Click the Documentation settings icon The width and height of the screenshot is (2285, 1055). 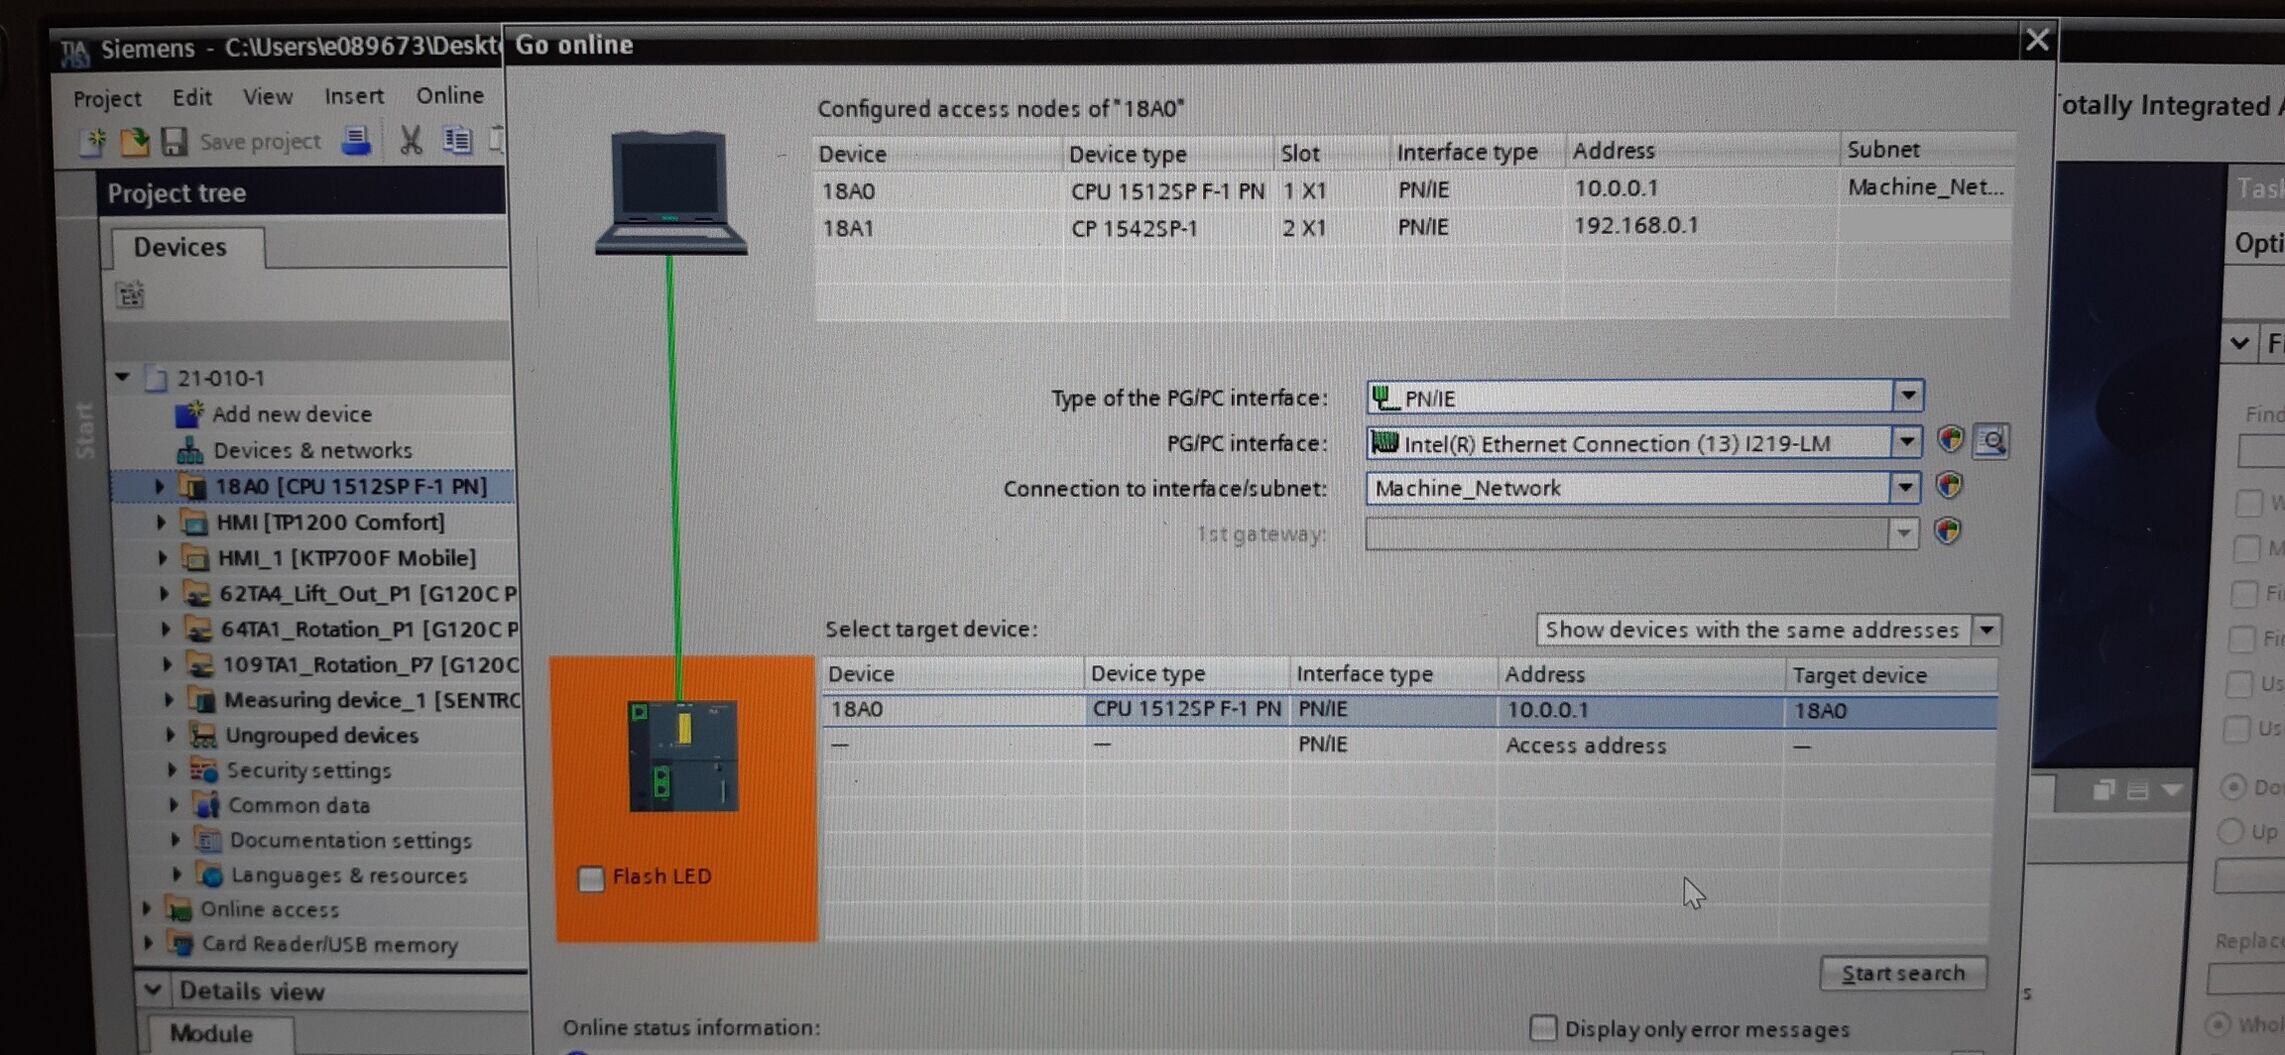208,840
